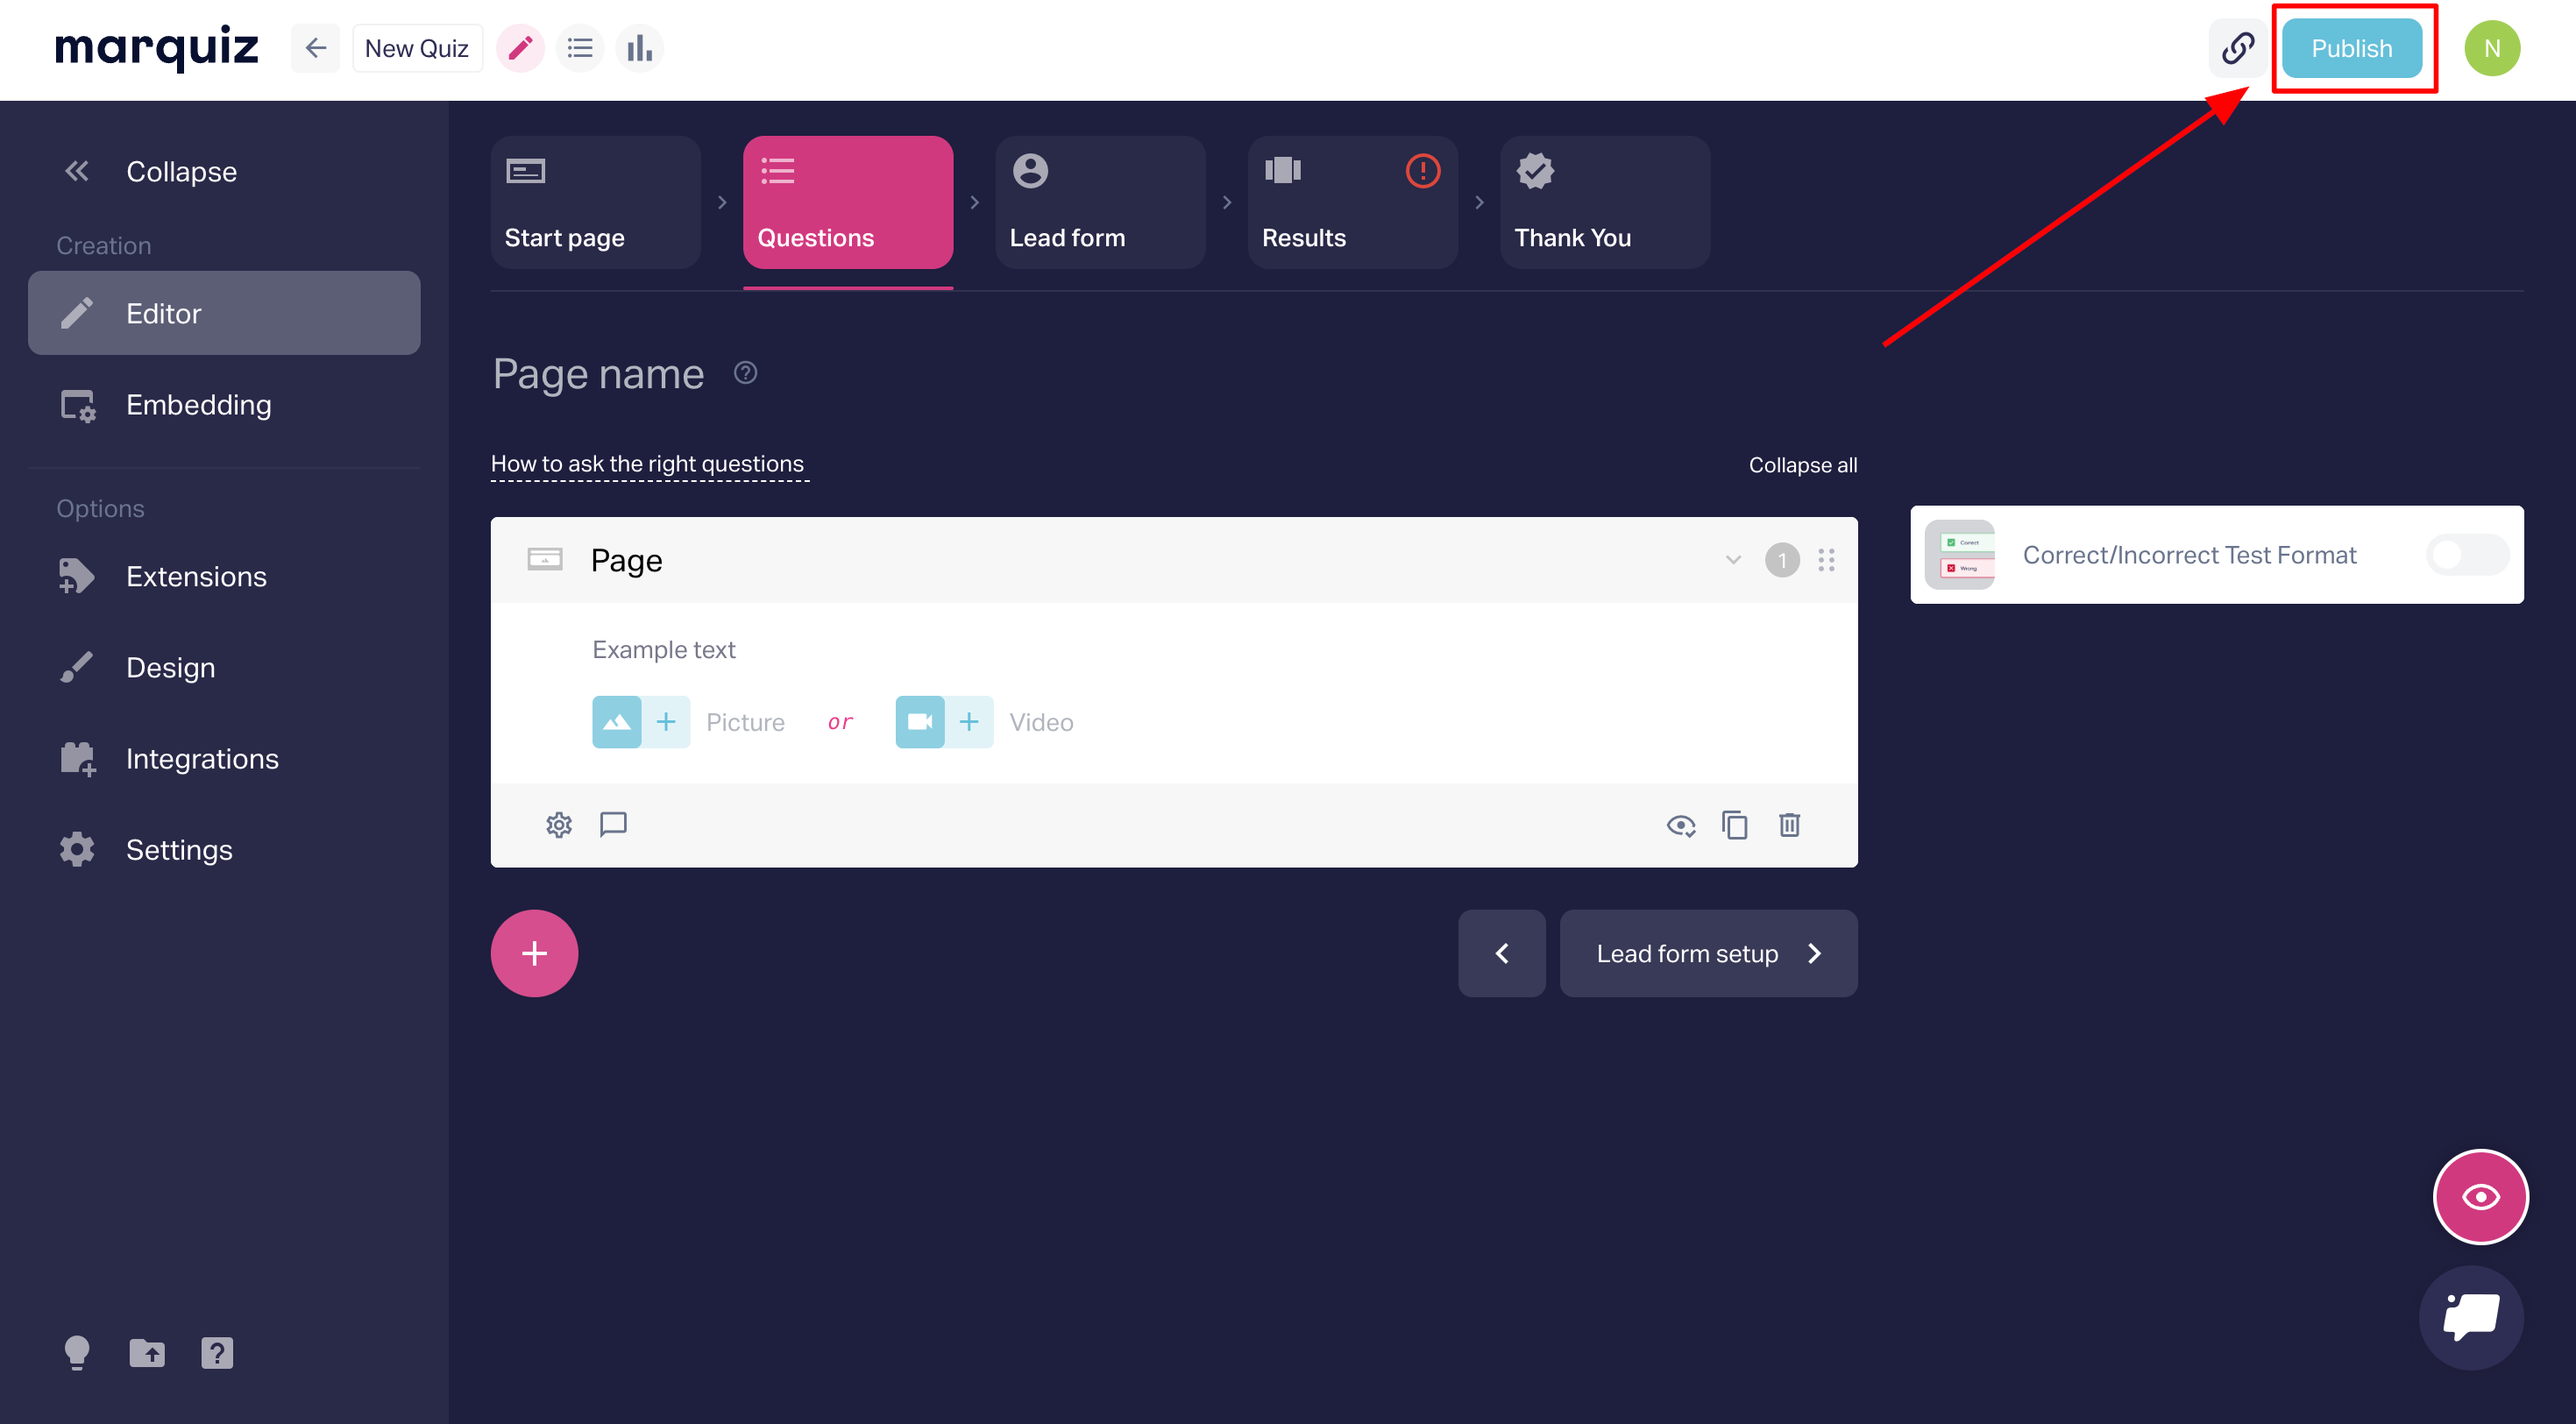Collapse the Page card with chevron
2576x1424 pixels.
click(1733, 560)
